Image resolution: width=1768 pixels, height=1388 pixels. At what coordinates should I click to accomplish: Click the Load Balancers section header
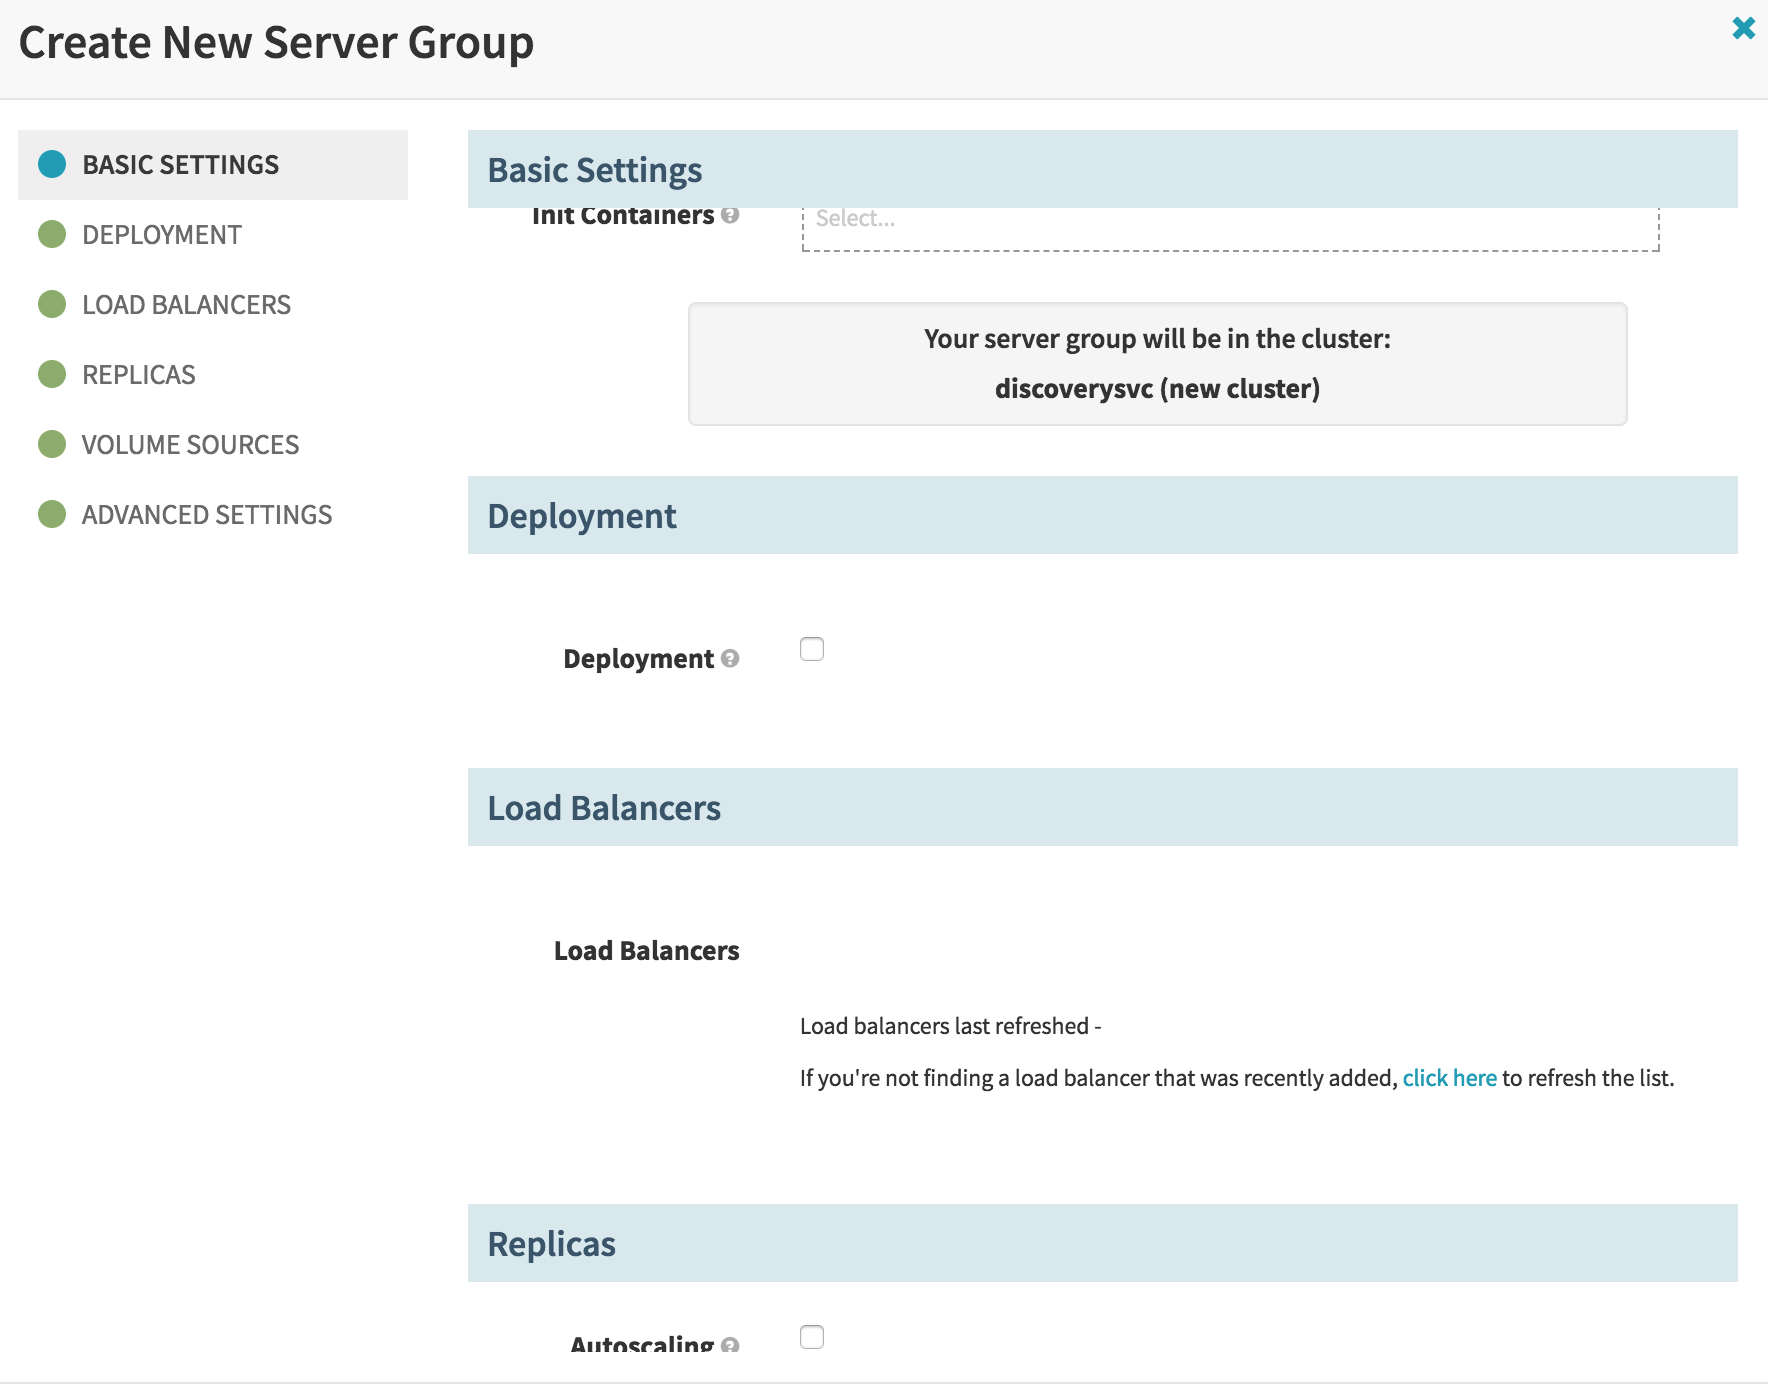point(1102,807)
